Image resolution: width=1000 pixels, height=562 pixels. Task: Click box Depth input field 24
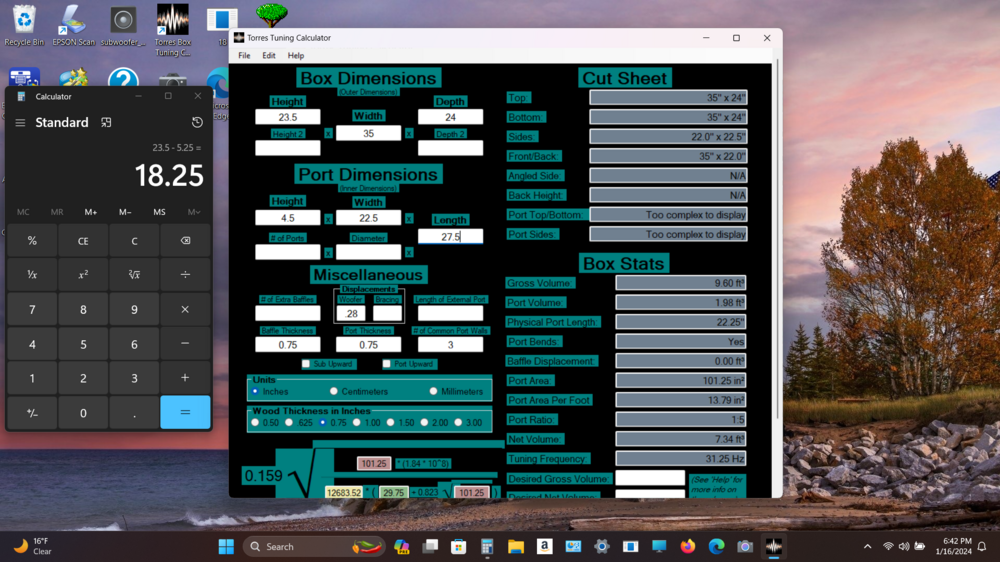[x=450, y=117]
